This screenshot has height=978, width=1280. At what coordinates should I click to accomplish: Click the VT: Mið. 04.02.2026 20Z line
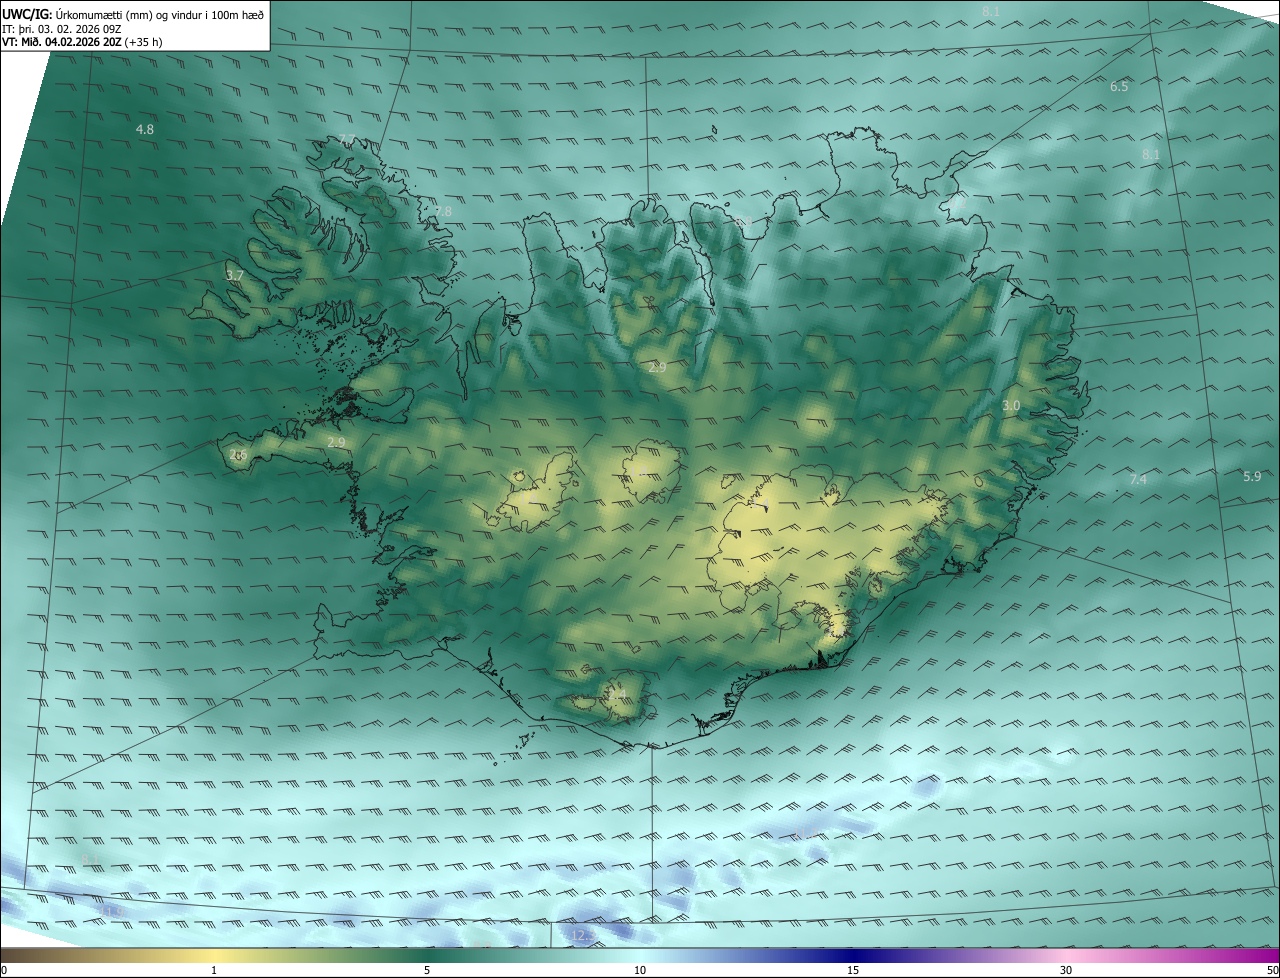click(82, 42)
